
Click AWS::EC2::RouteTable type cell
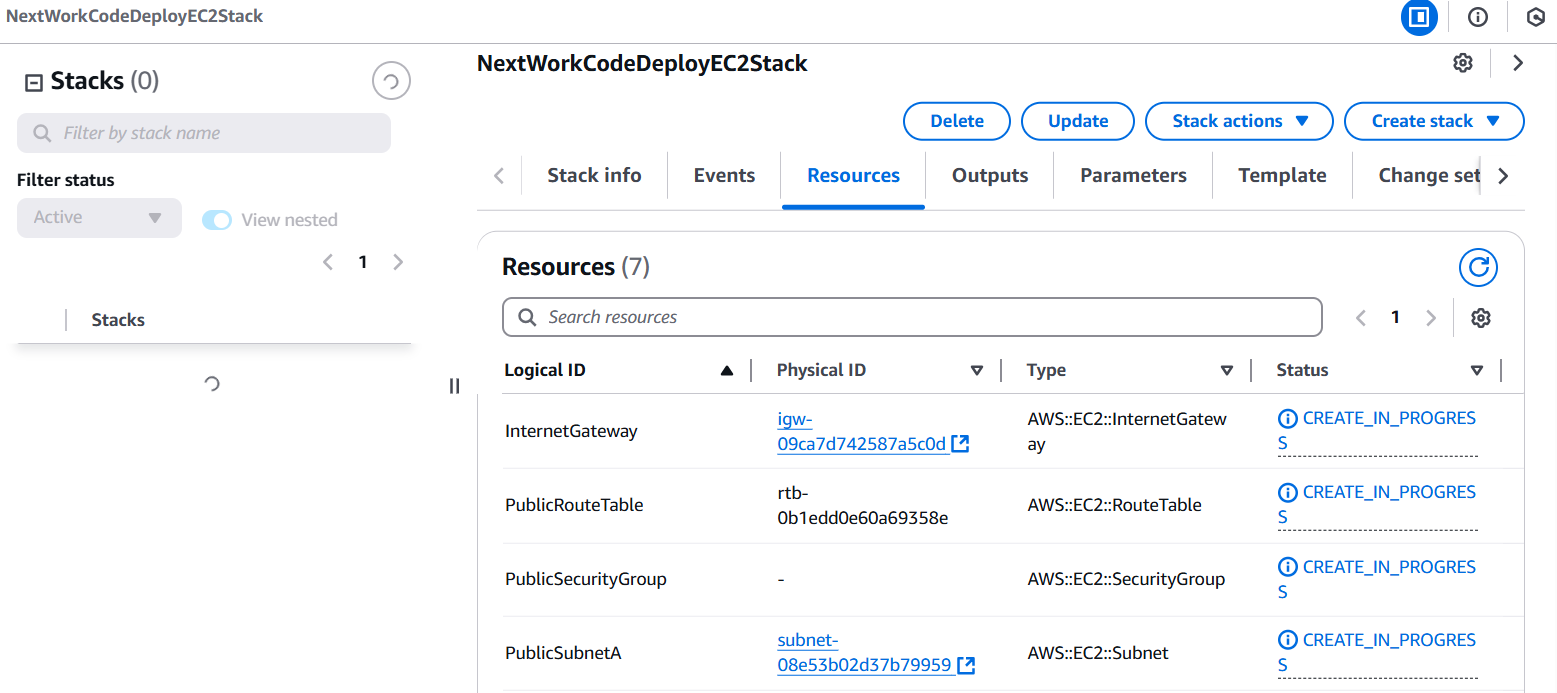[1115, 505]
